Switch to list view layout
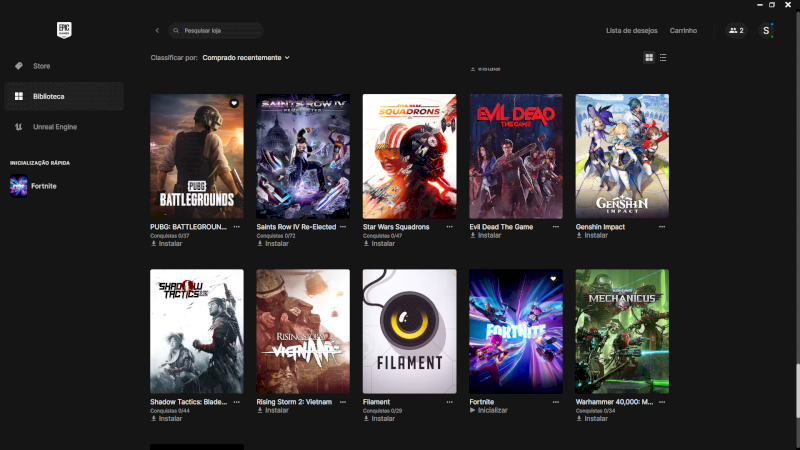 coord(663,58)
